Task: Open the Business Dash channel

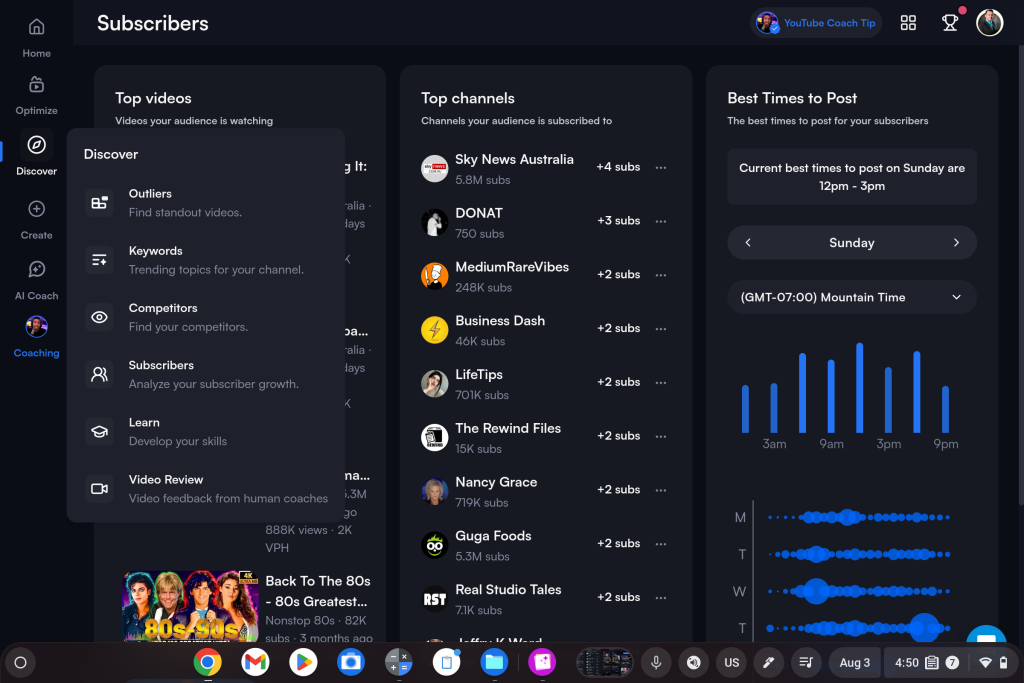Action: coord(500,321)
